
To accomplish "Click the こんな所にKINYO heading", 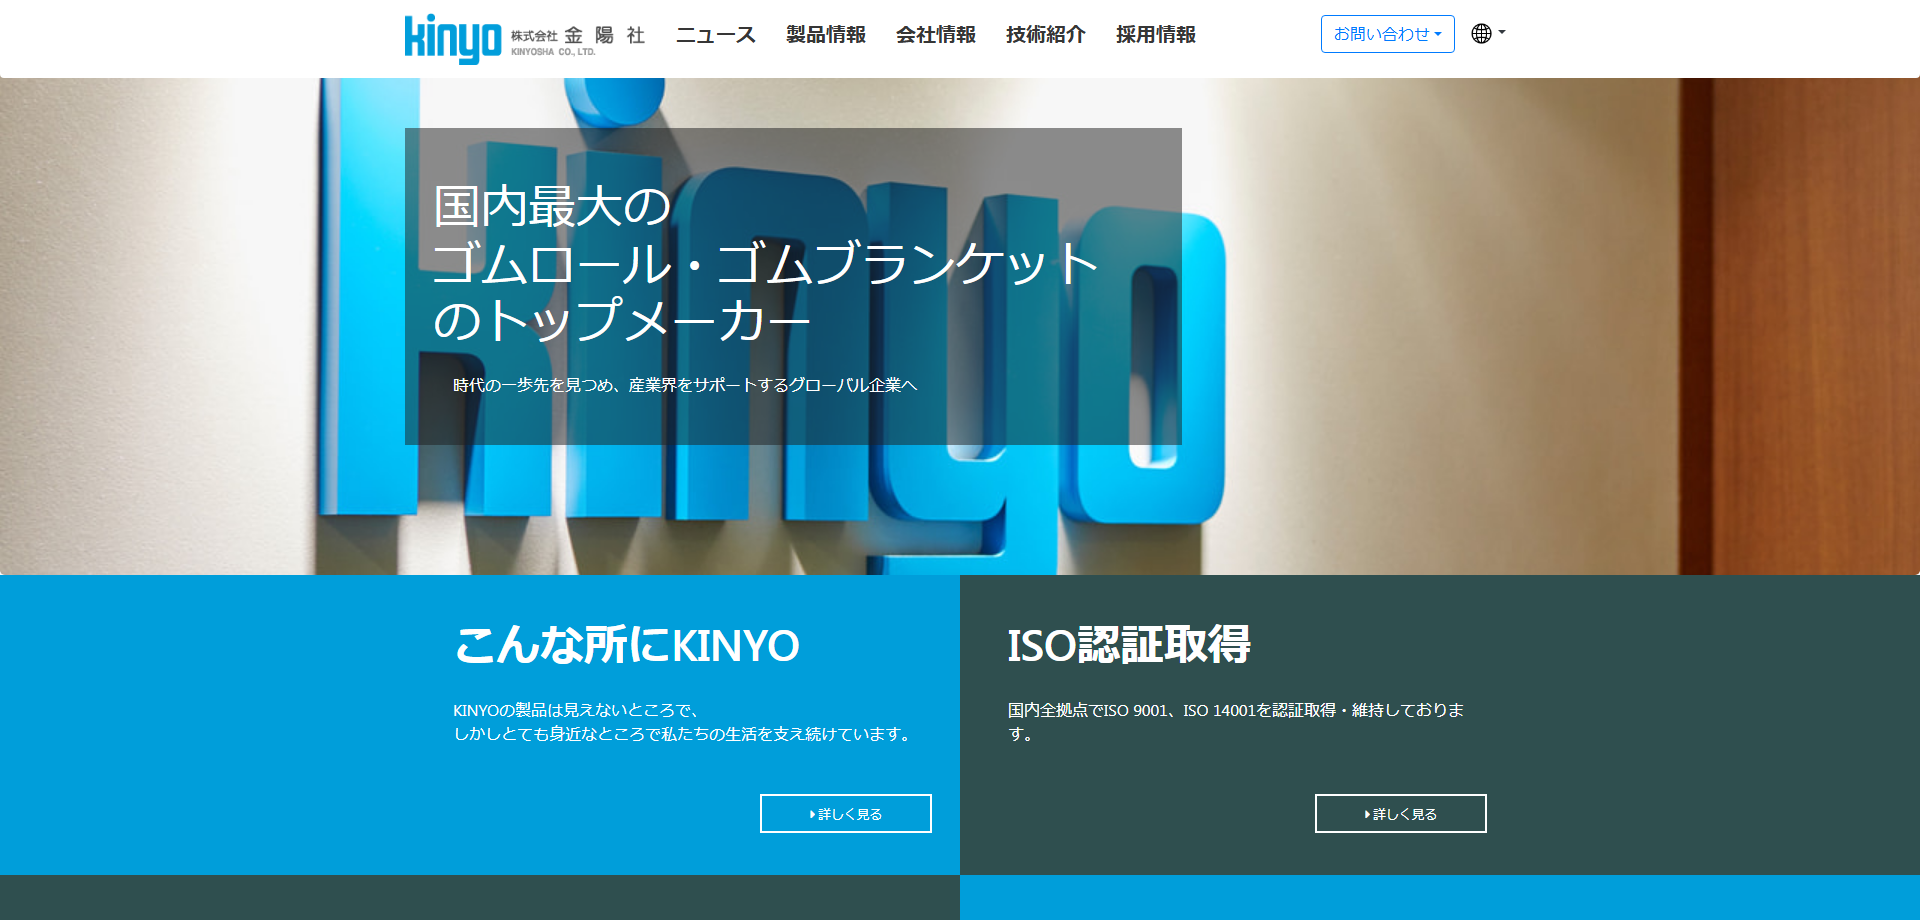I will point(627,645).
